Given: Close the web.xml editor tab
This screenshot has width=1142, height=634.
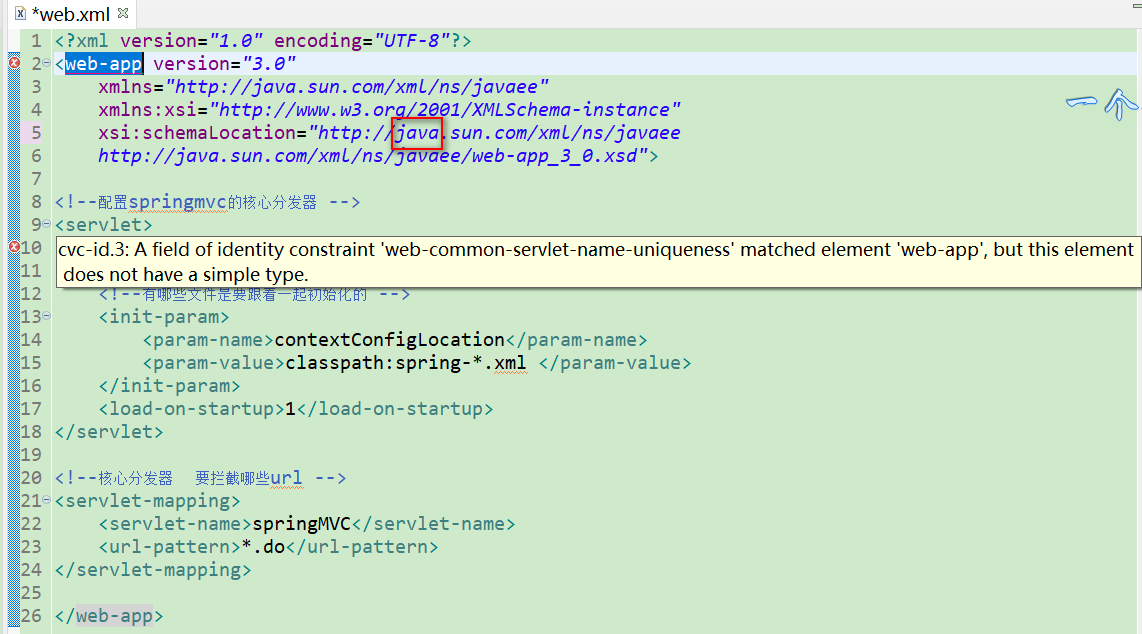Looking at the screenshot, I should point(125,15).
